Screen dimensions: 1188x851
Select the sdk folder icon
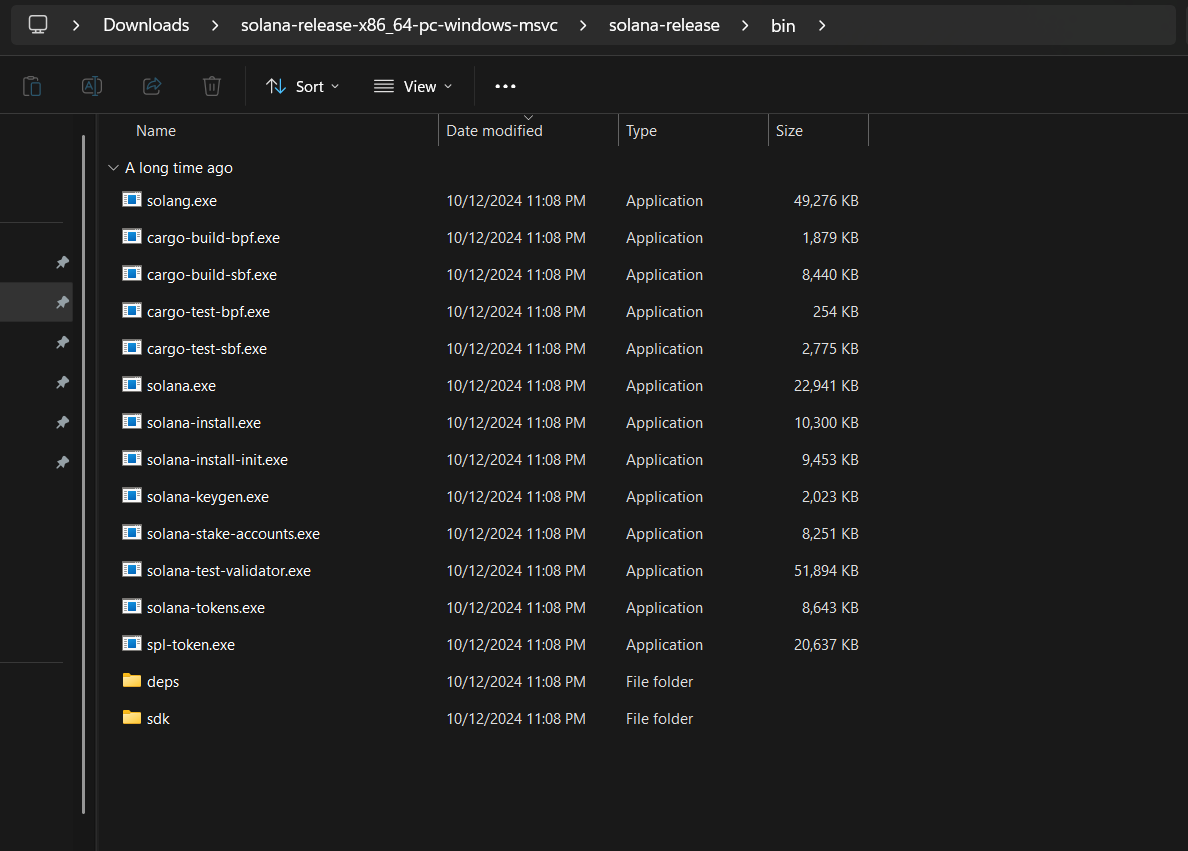point(131,718)
